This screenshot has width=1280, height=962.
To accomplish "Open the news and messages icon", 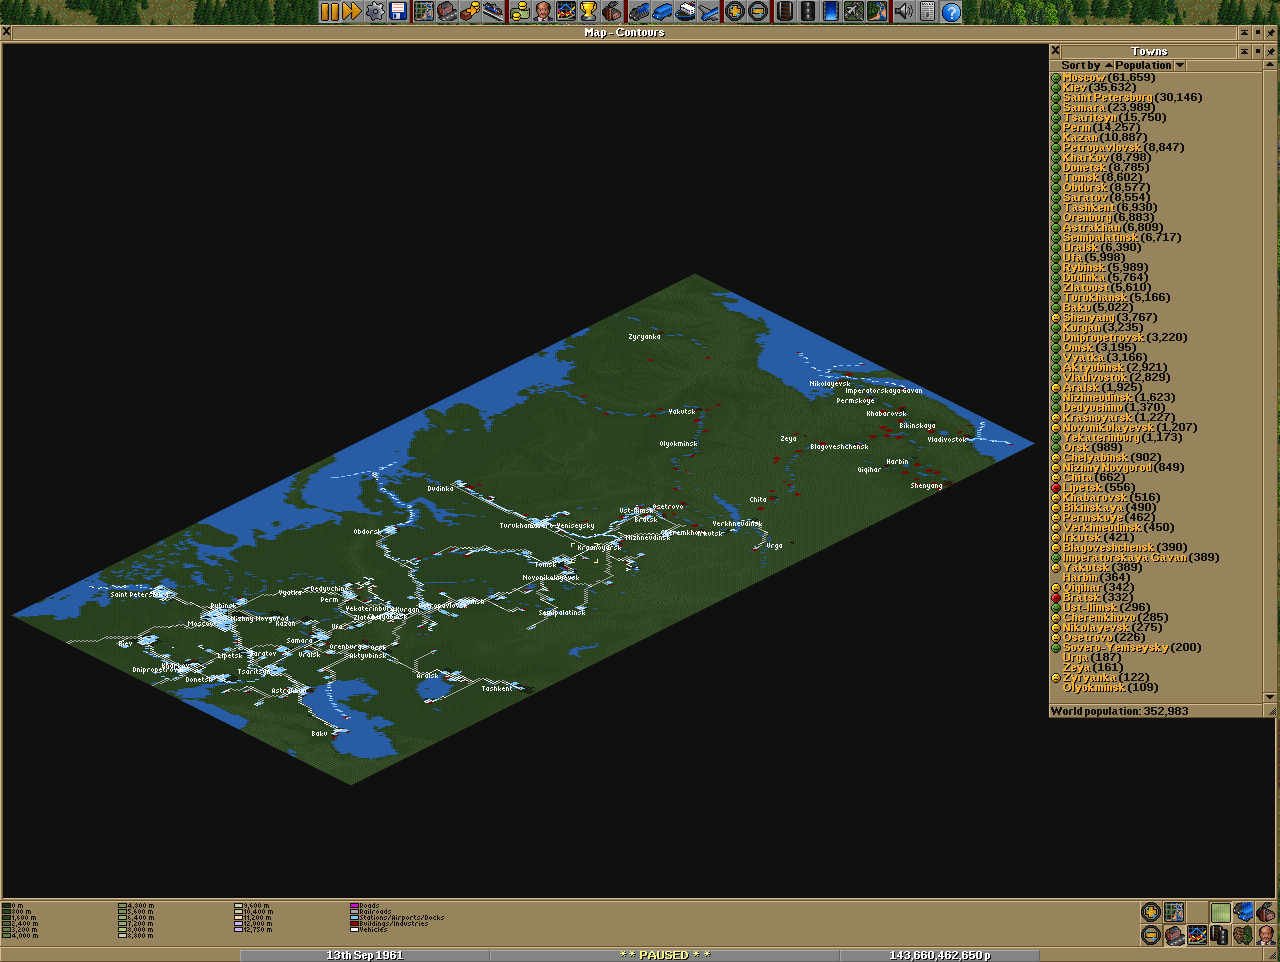I will (927, 11).
